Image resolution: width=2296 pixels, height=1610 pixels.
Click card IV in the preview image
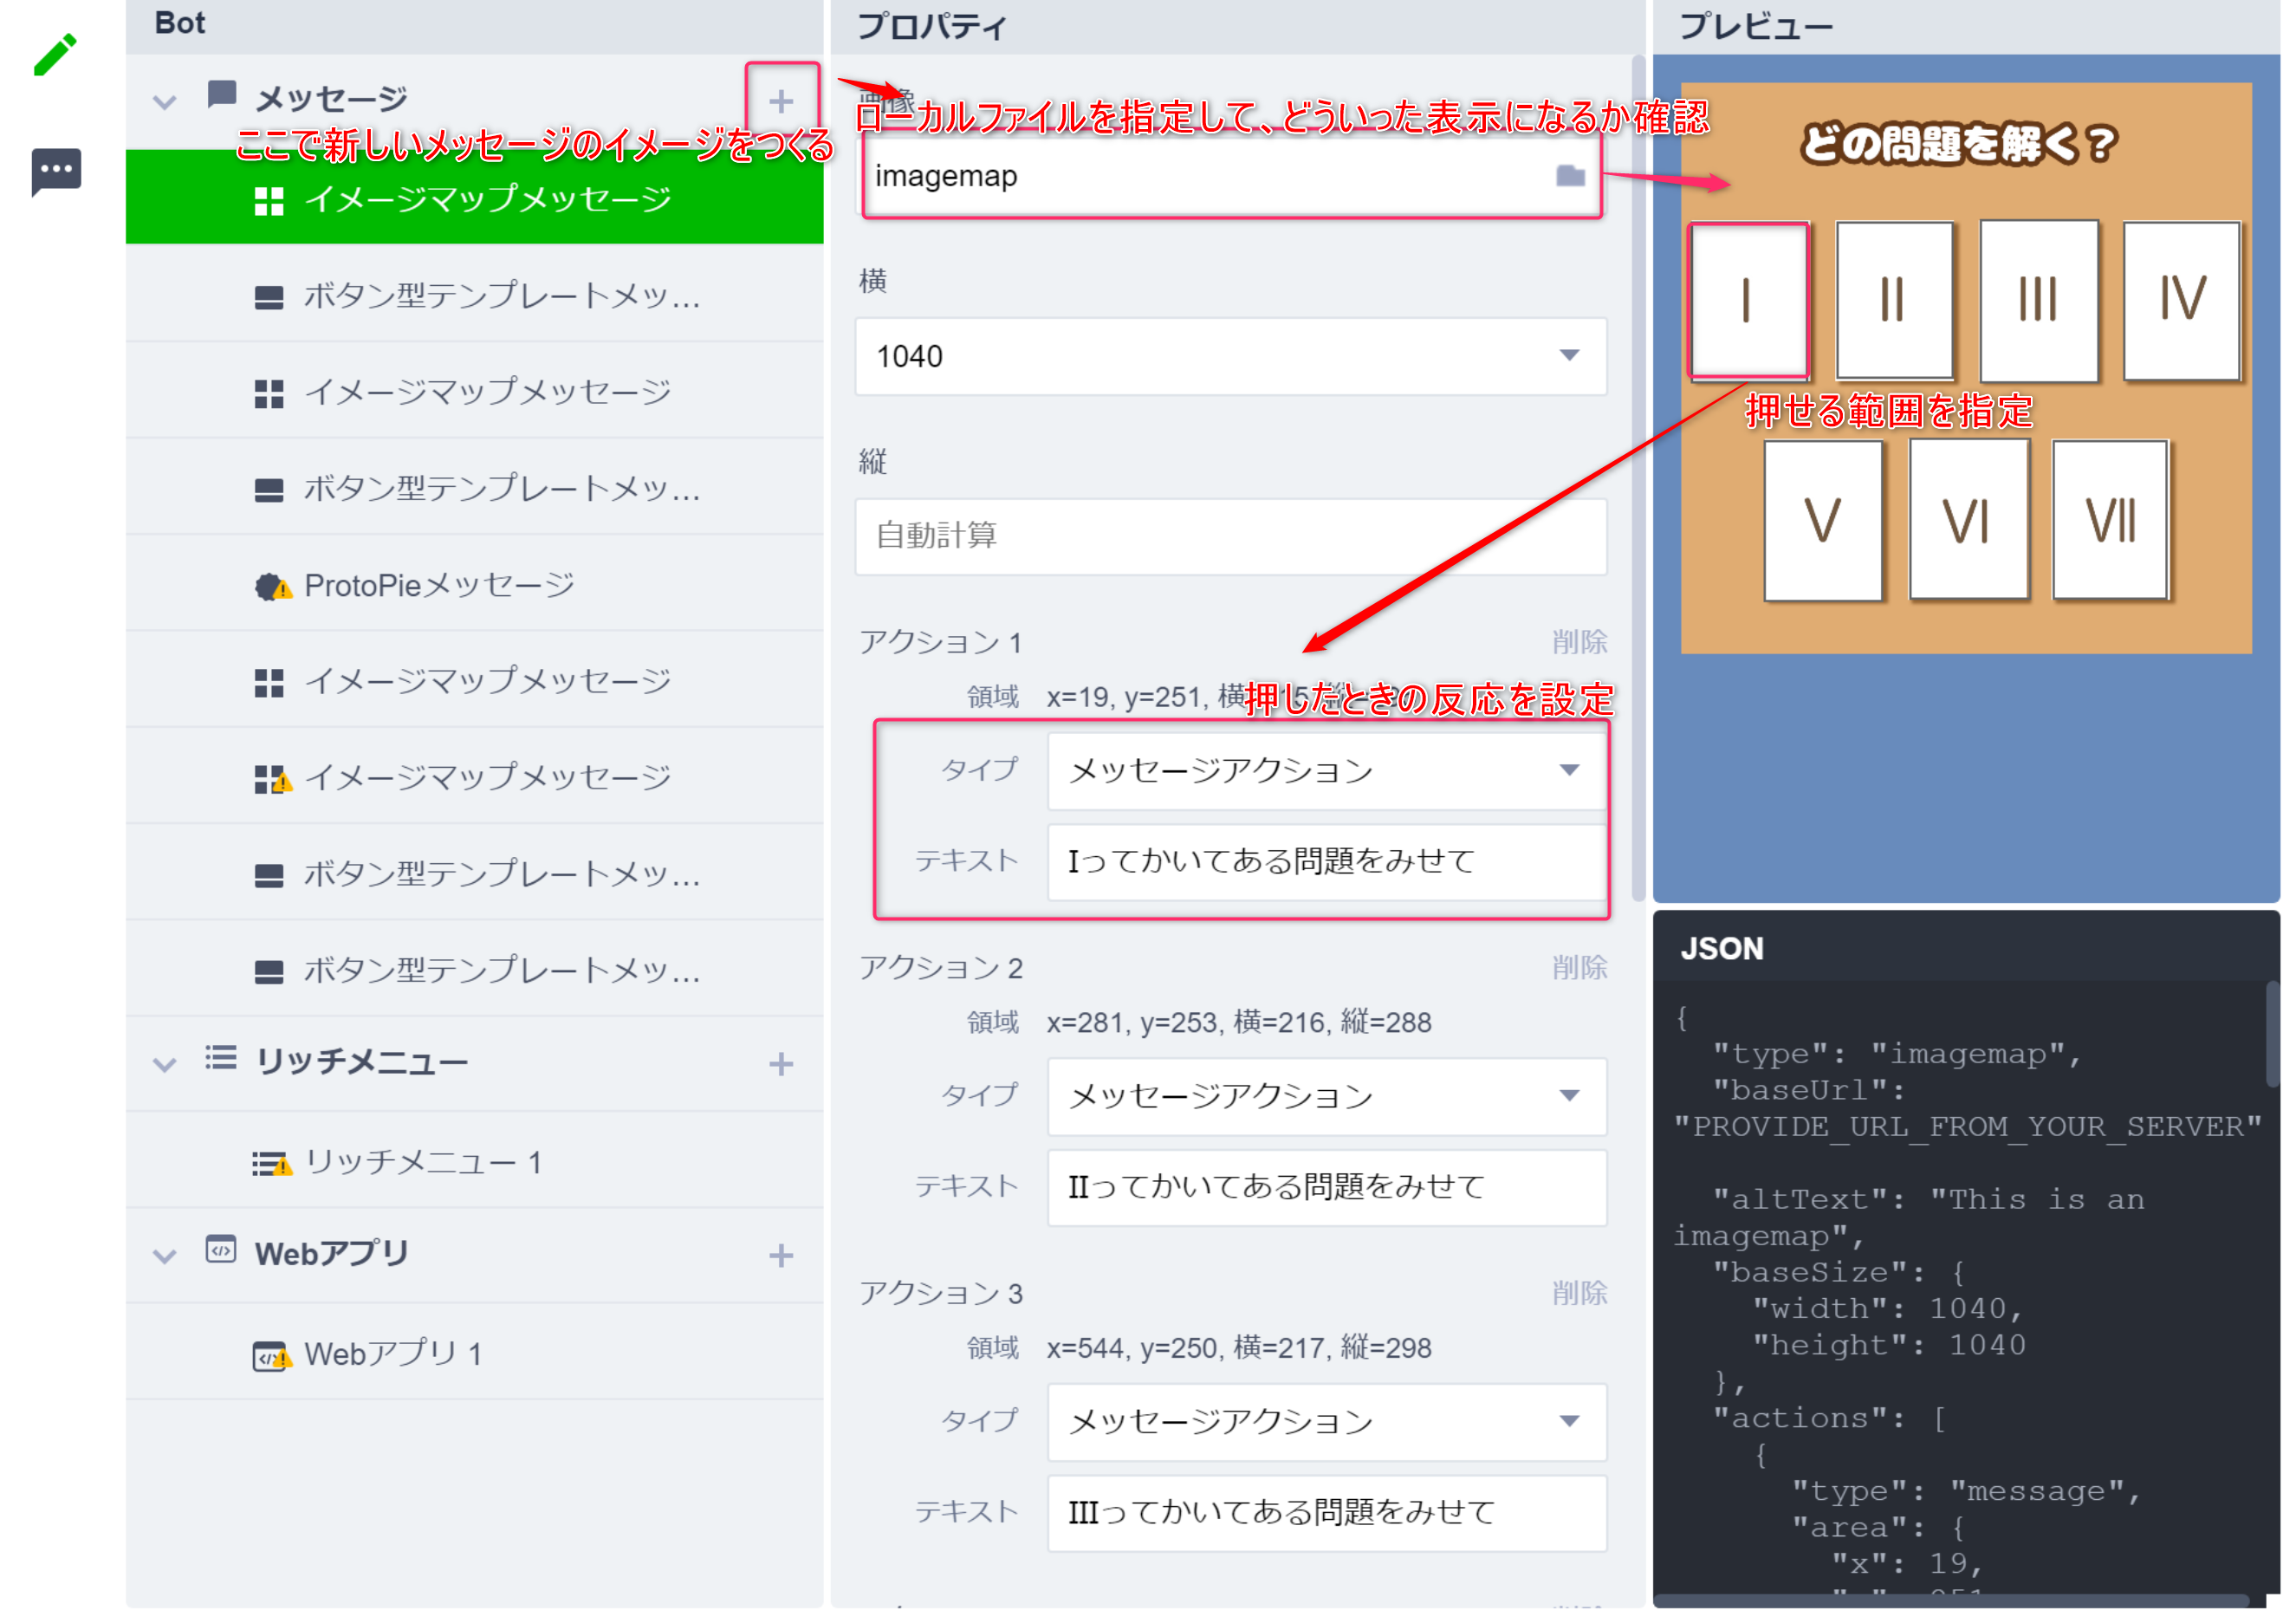(x=2182, y=300)
